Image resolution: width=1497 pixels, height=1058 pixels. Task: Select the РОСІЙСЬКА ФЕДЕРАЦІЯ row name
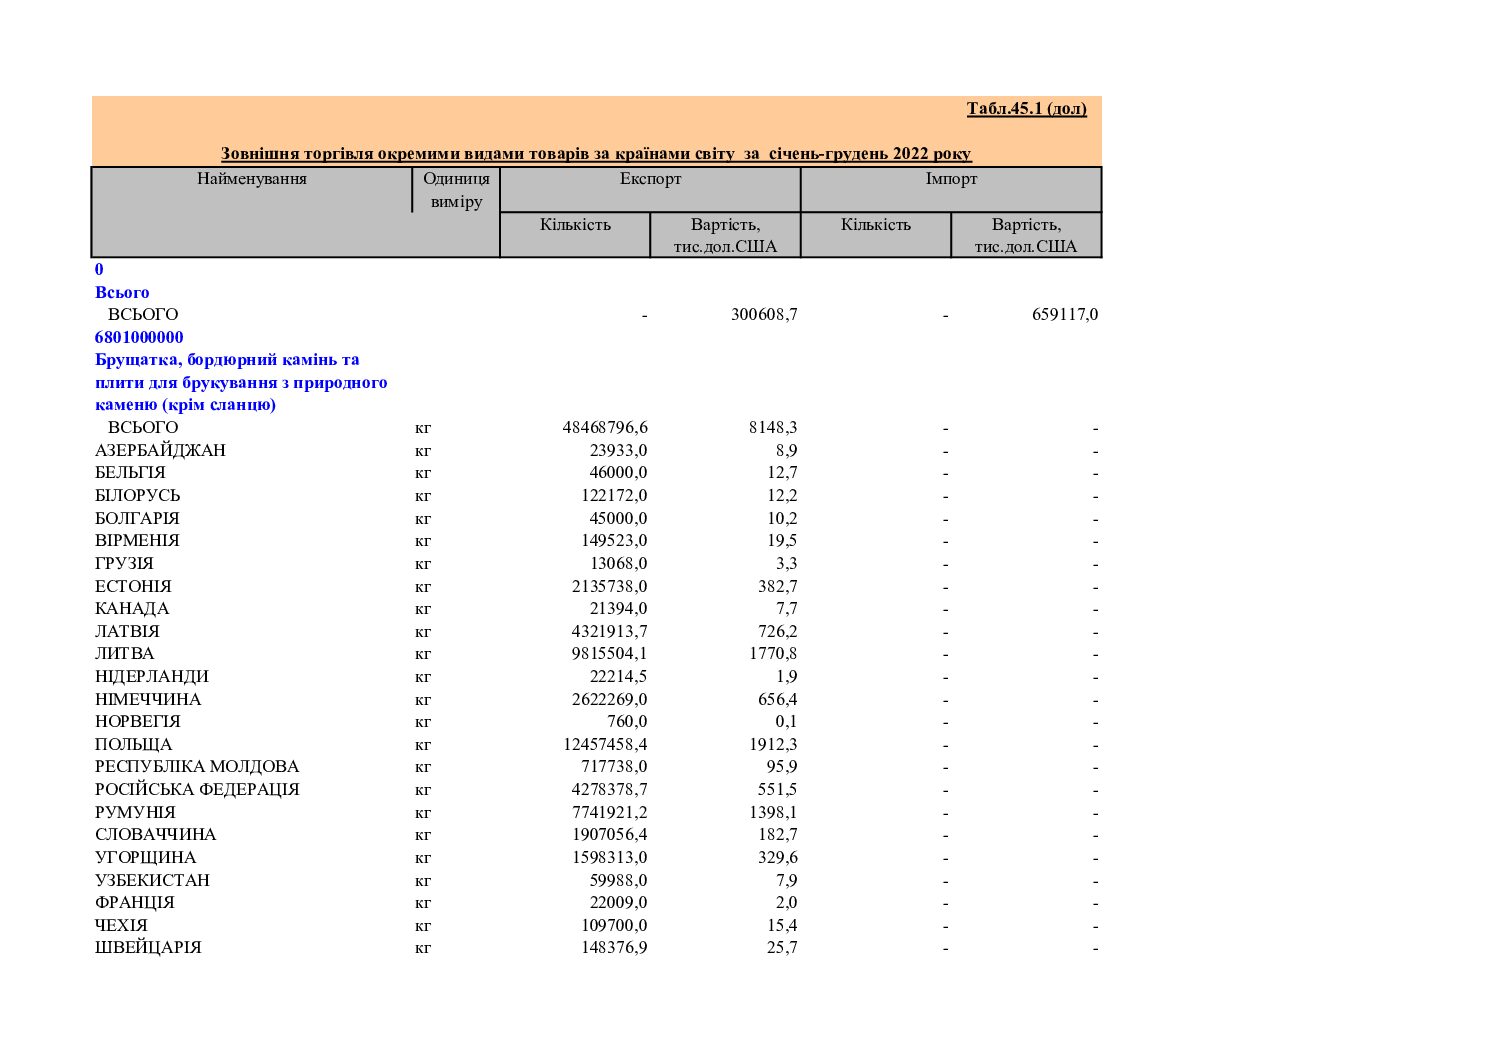click(197, 789)
